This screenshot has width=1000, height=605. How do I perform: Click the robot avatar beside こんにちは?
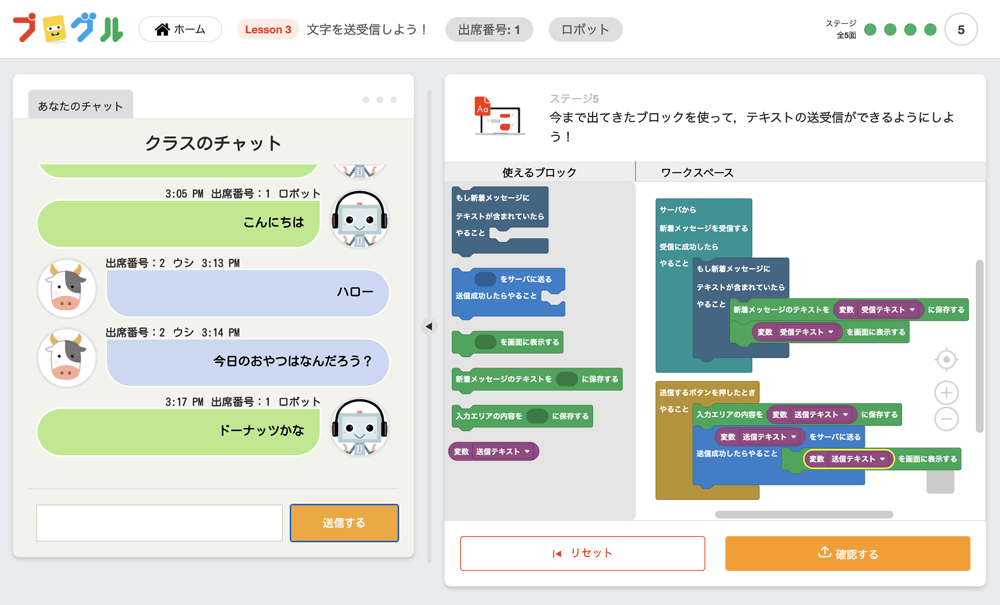(x=360, y=219)
